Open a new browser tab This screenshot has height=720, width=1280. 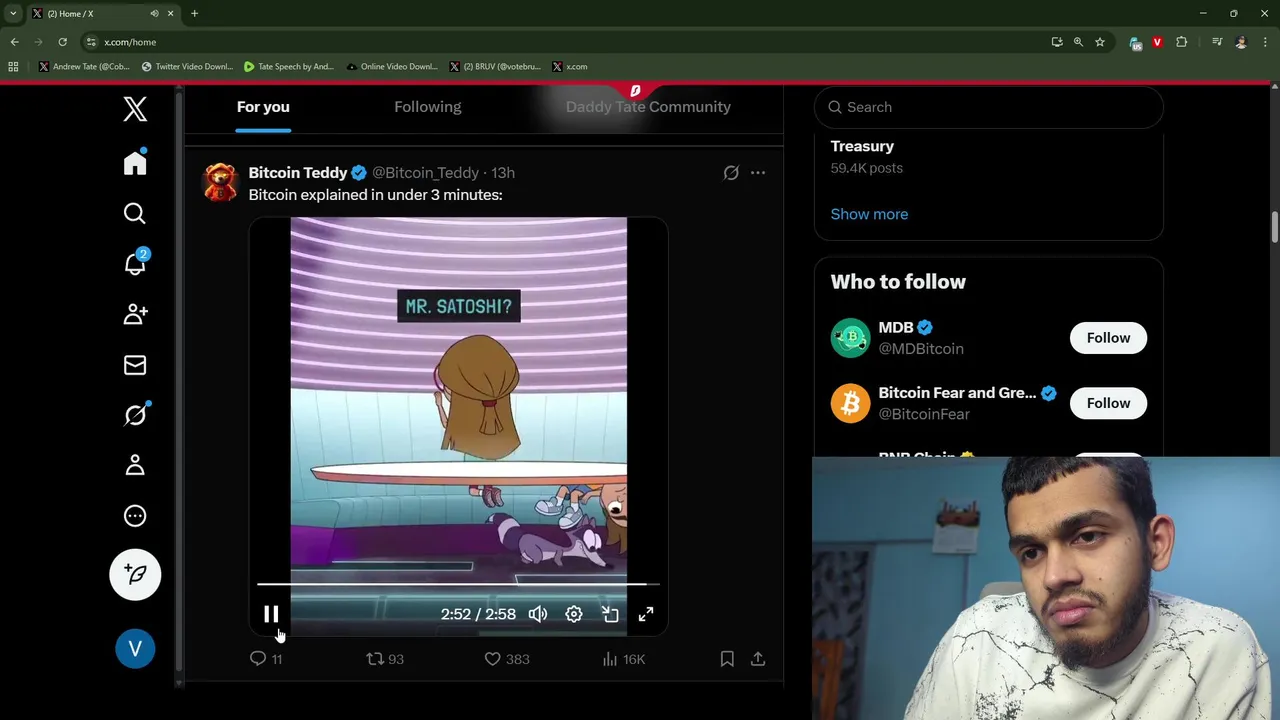(194, 13)
